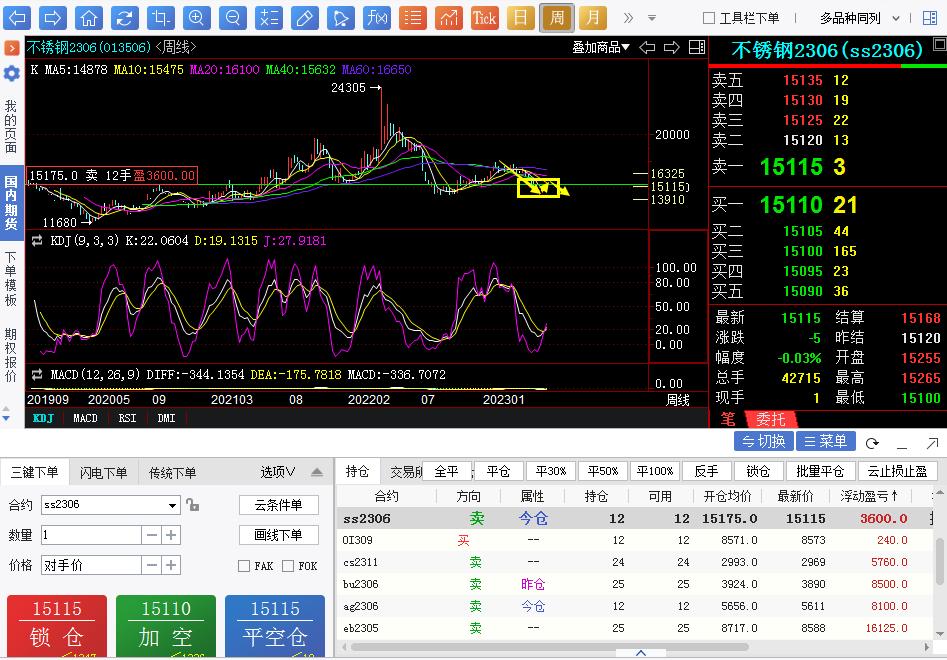Select the 国内期货 sidebar tab
The image size is (947, 660).
click(x=11, y=203)
